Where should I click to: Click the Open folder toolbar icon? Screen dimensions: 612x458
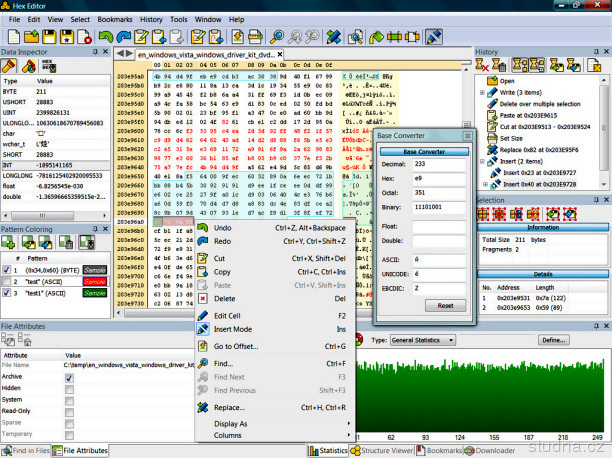pos(29,37)
